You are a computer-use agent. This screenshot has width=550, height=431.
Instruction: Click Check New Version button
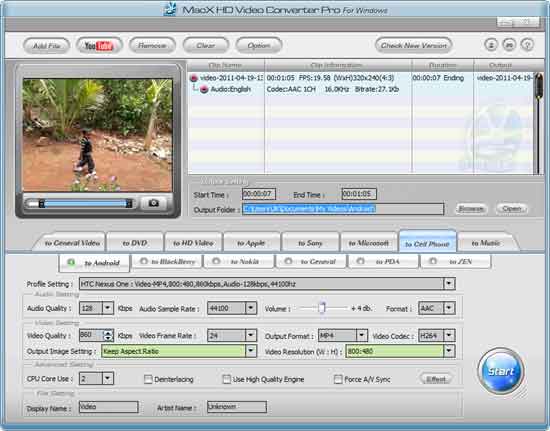[414, 45]
